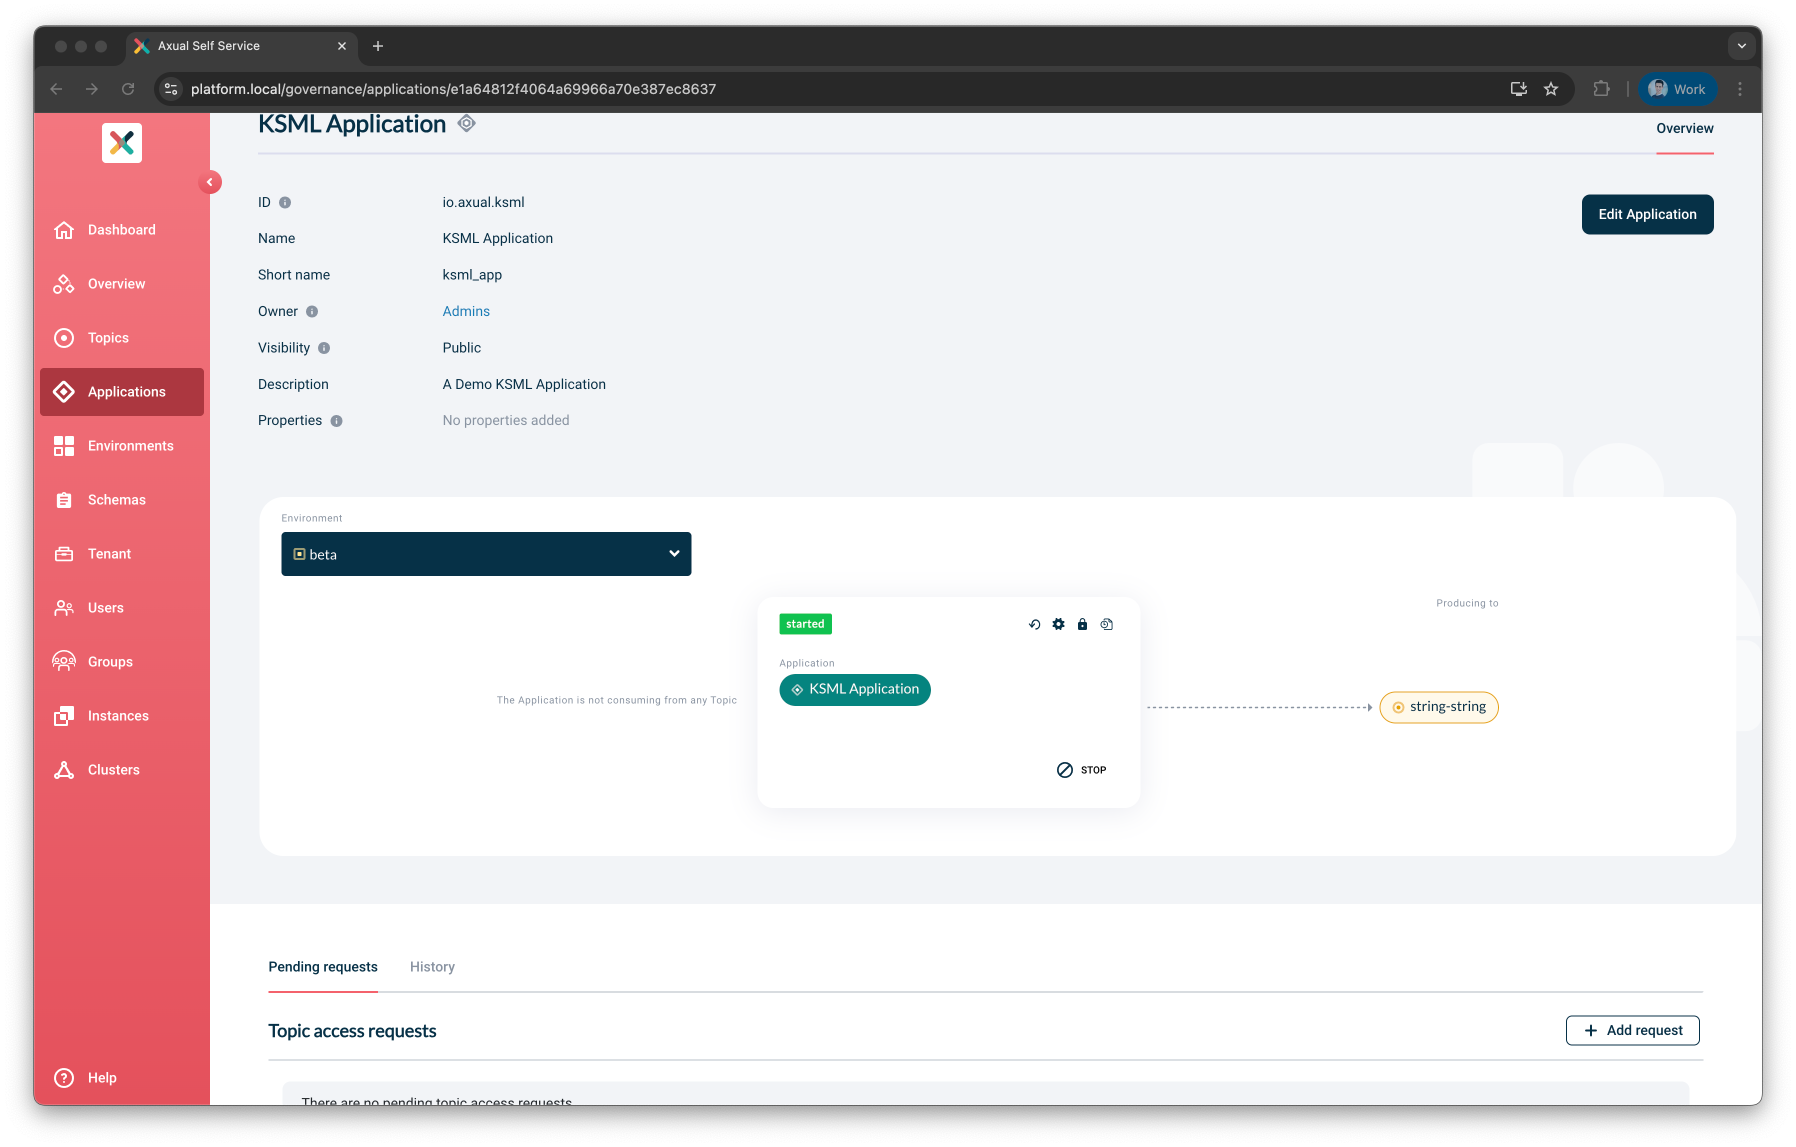
Task: Click the string-string topic node
Action: (x=1438, y=707)
